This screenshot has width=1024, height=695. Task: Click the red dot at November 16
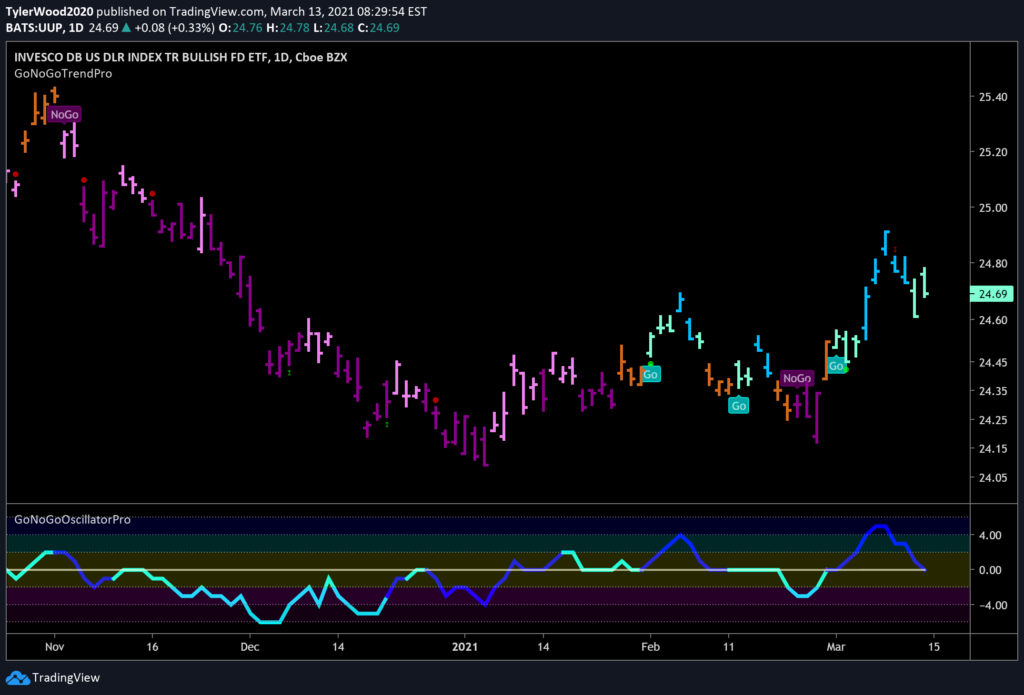pyautogui.click(x=152, y=193)
